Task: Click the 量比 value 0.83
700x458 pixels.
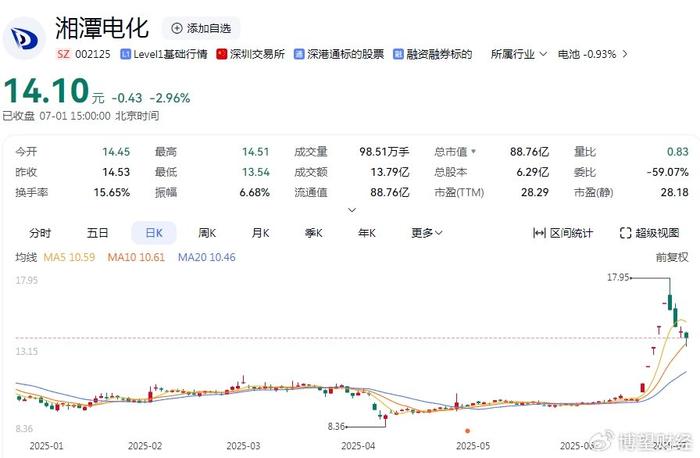Action: (678, 152)
